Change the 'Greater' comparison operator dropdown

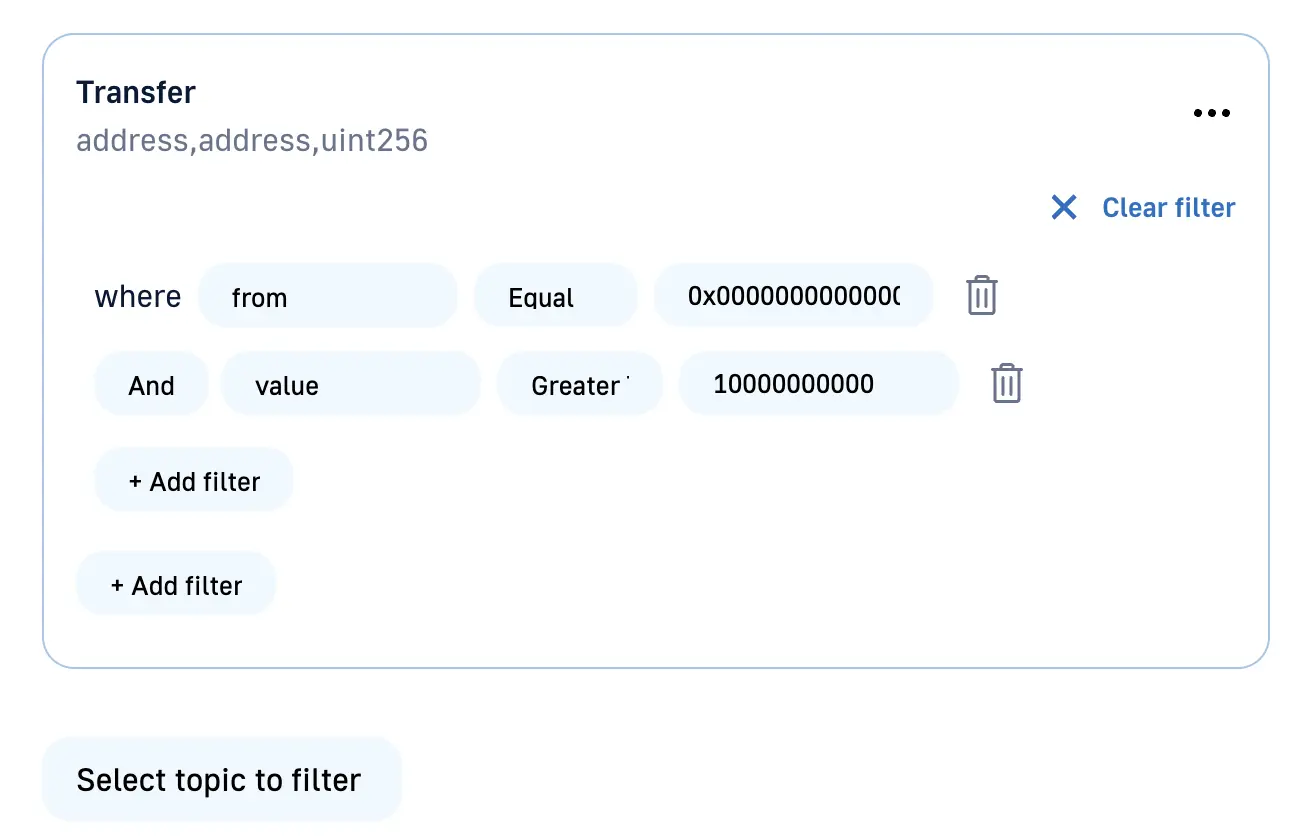(579, 385)
